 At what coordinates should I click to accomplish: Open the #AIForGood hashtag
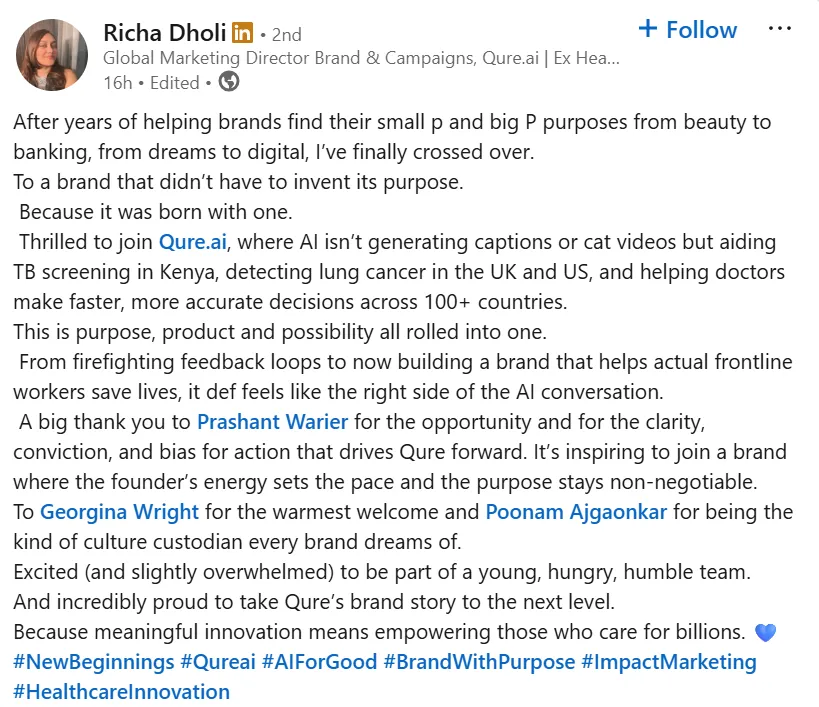click(319, 662)
